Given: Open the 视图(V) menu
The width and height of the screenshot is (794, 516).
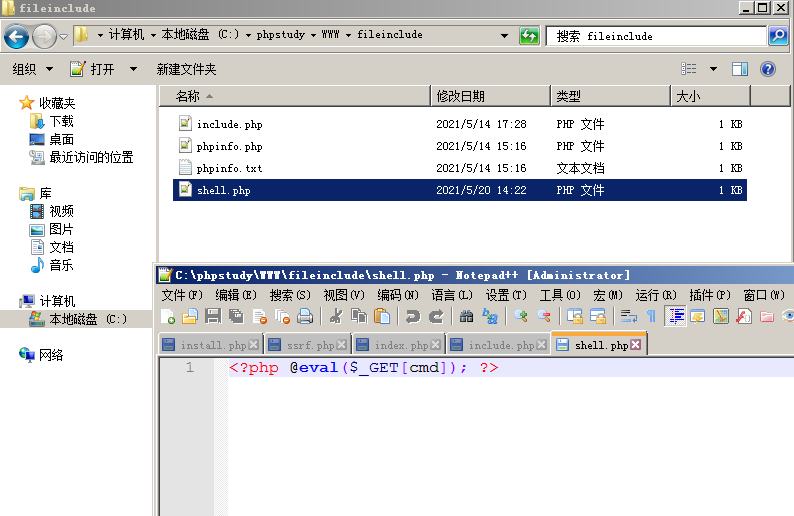Looking at the screenshot, I should pyautogui.click(x=344, y=295).
